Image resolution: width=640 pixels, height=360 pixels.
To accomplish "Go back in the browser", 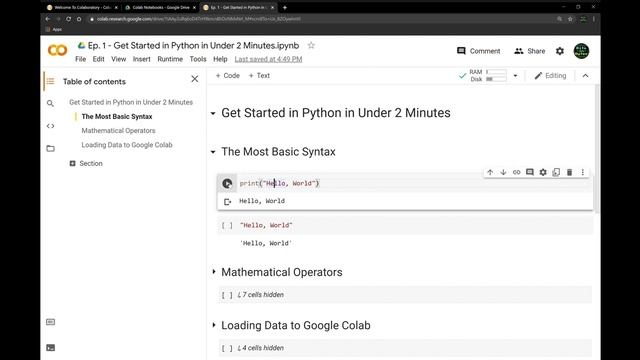I will (48, 19).
